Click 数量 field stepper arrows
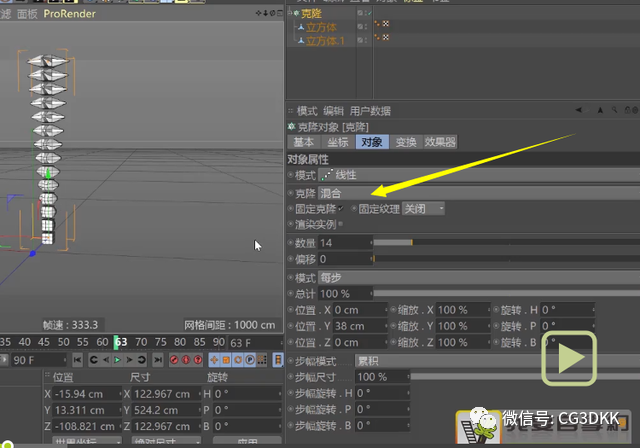 [371, 243]
